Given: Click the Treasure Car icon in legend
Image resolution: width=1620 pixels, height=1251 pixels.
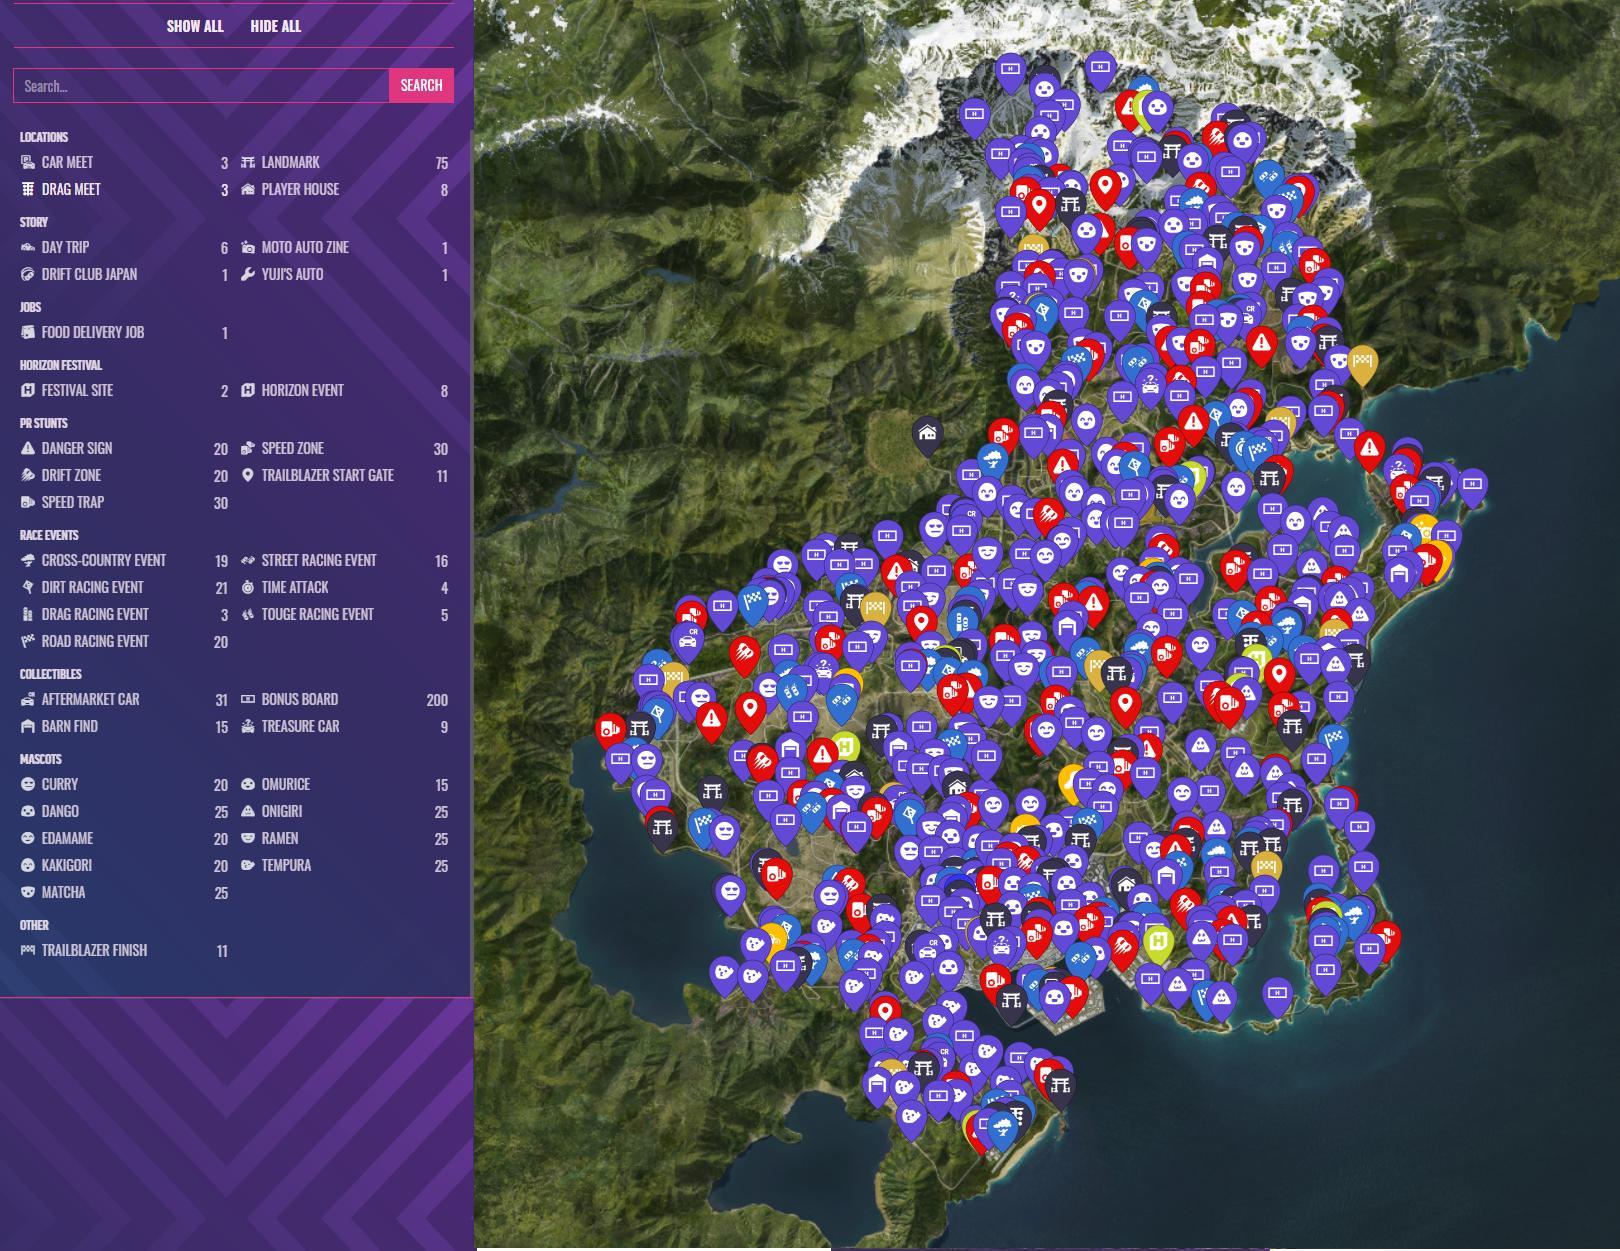Looking at the screenshot, I should coord(248,726).
